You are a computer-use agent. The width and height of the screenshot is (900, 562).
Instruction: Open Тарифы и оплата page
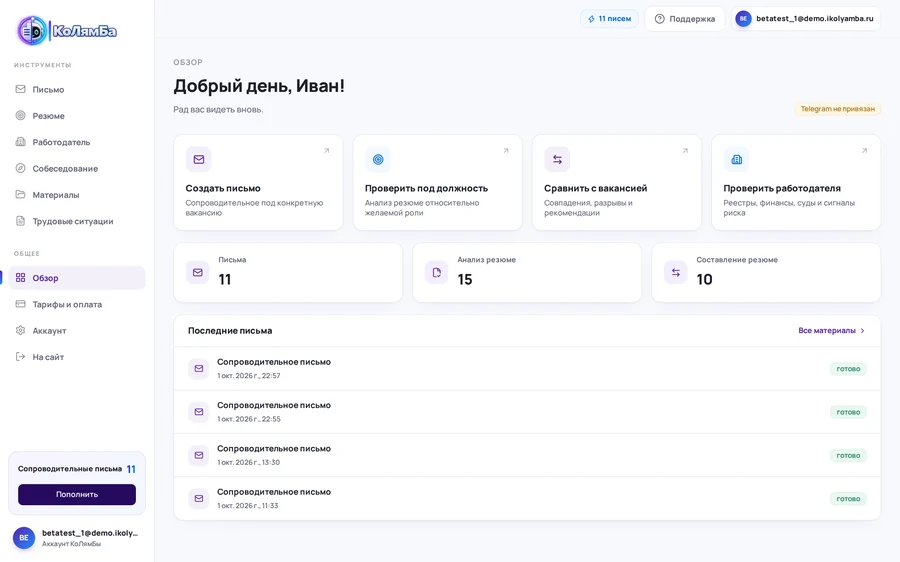(x=77, y=304)
